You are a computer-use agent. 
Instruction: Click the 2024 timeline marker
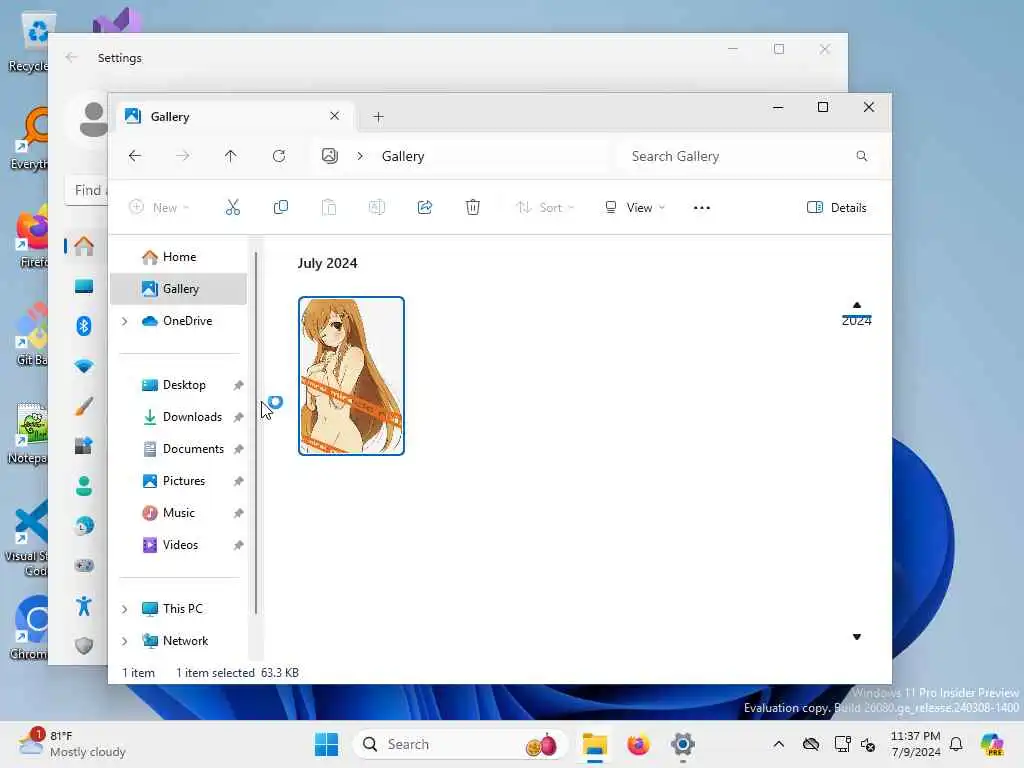[x=856, y=320]
